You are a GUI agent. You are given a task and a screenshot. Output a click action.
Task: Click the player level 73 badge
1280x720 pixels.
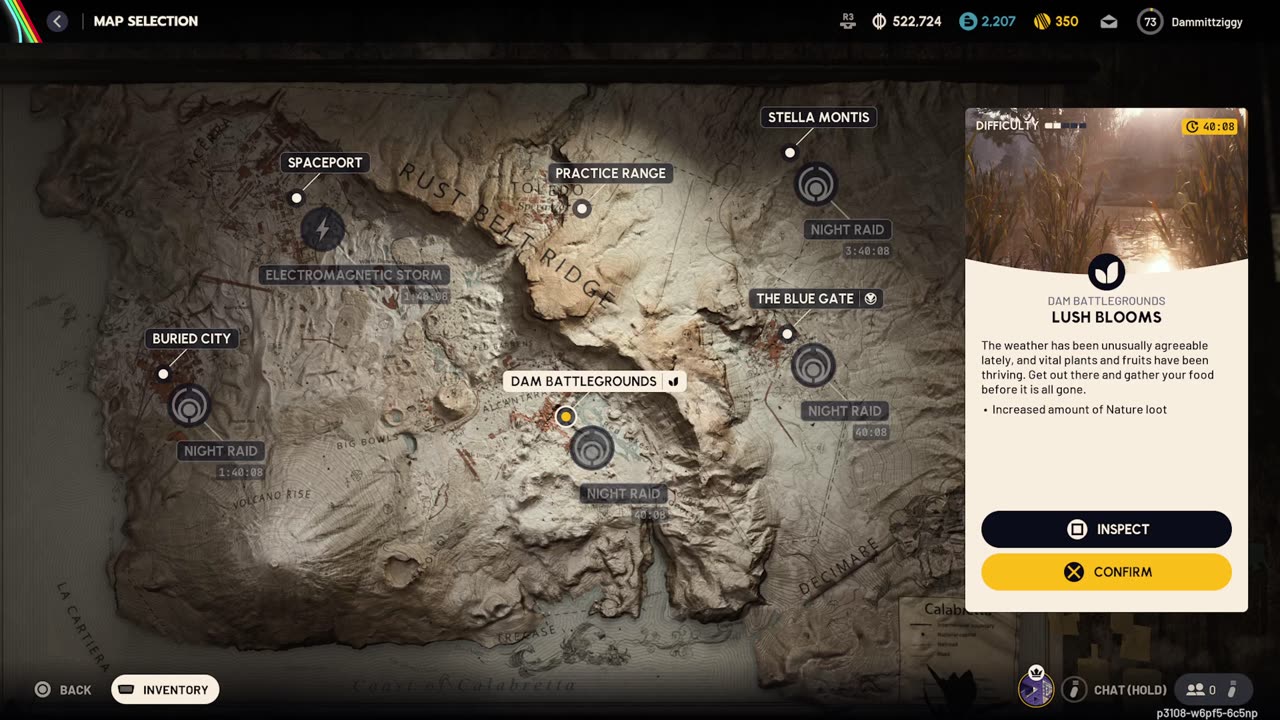[1150, 21]
